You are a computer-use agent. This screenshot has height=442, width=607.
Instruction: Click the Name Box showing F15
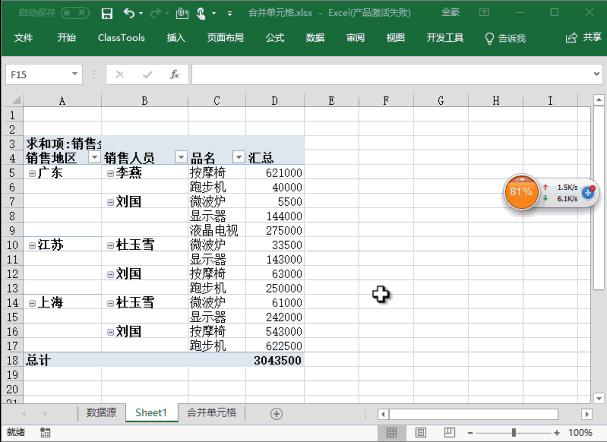pos(38,74)
